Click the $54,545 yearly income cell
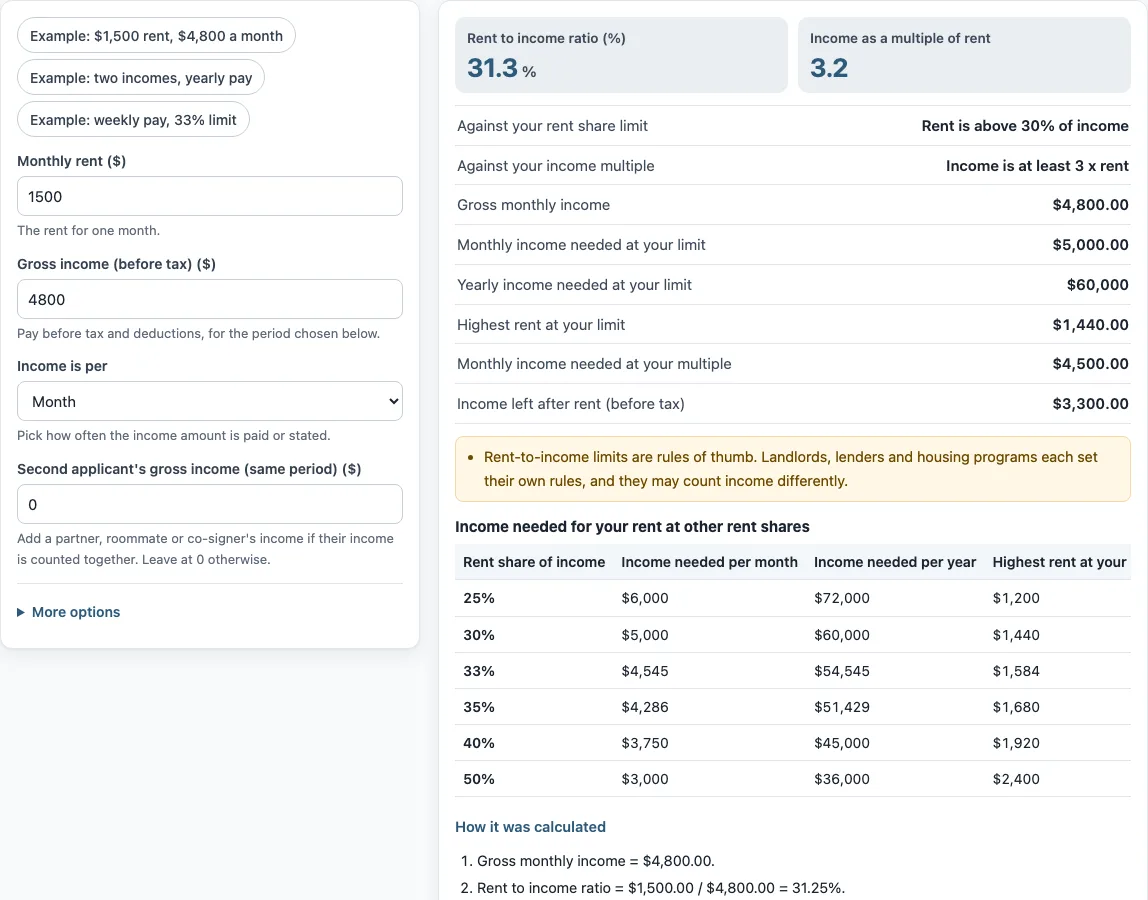 [x=842, y=672]
